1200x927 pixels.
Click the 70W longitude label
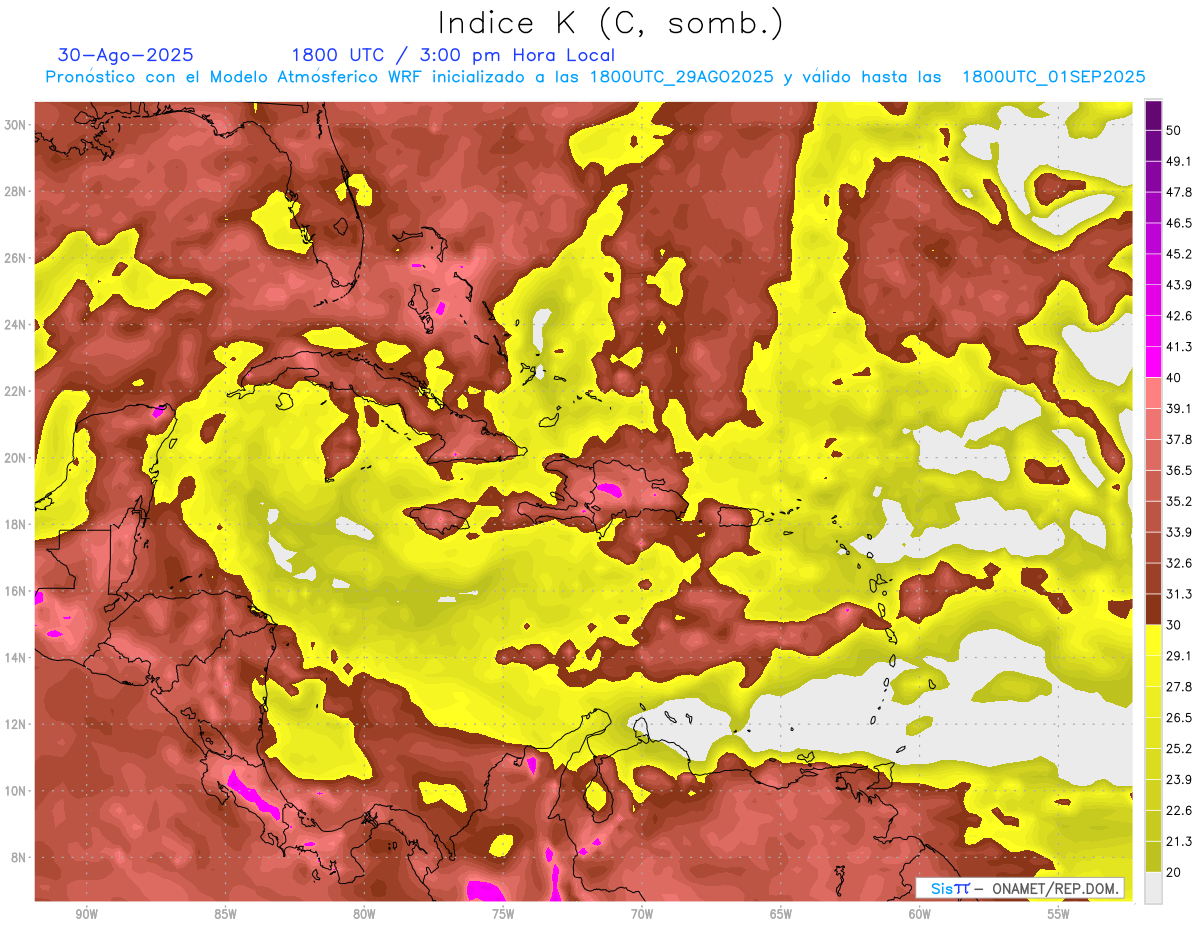point(642,914)
